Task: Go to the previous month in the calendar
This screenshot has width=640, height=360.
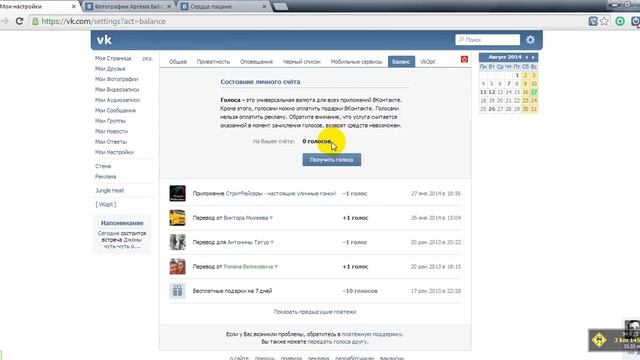Action: [x=527, y=58]
